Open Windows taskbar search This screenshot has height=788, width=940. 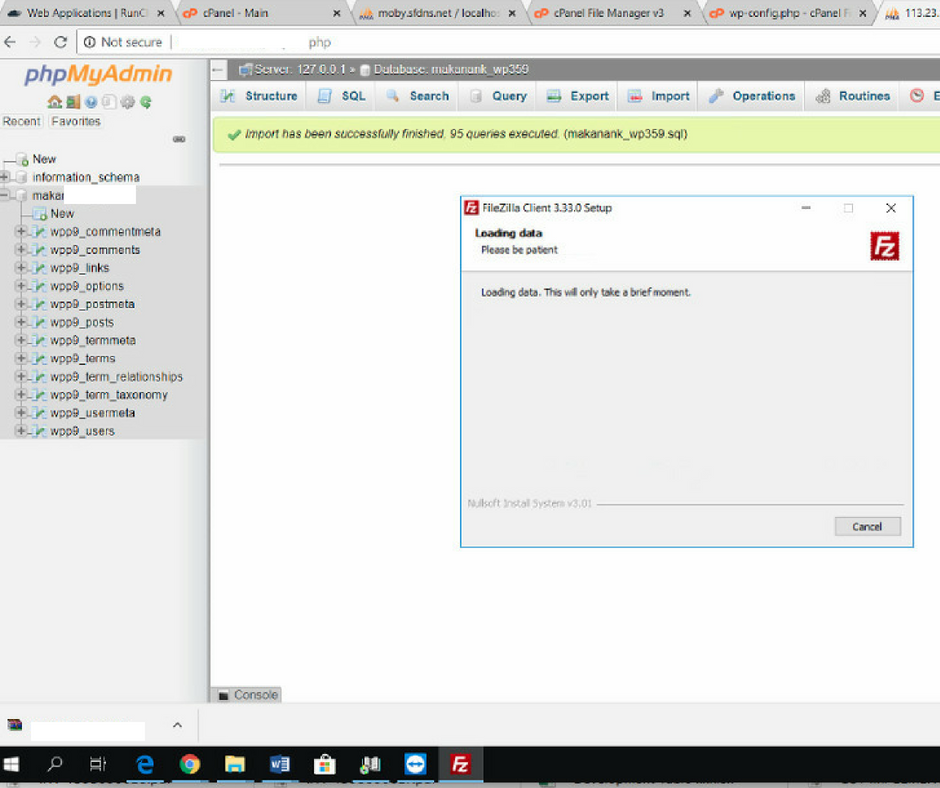click(x=55, y=764)
